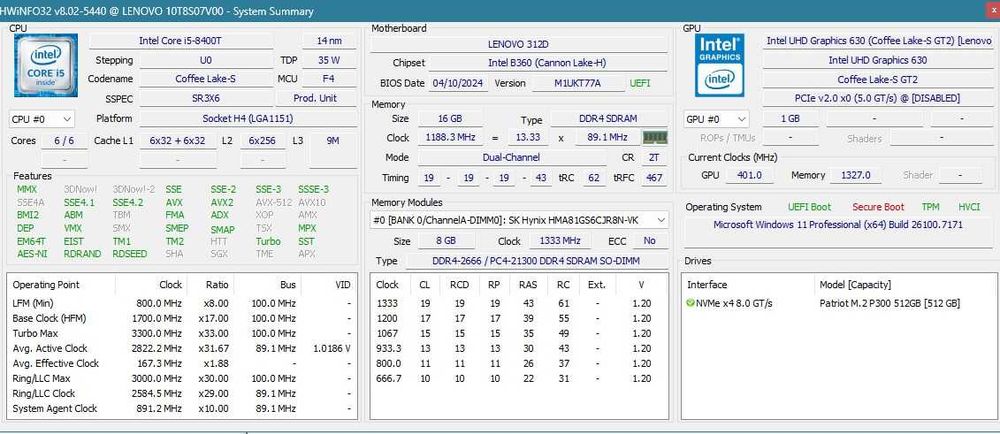Viewport: 1000px width, 434px height.
Task: Click the memory size 16 GB field
Action: tap(450, 119)
